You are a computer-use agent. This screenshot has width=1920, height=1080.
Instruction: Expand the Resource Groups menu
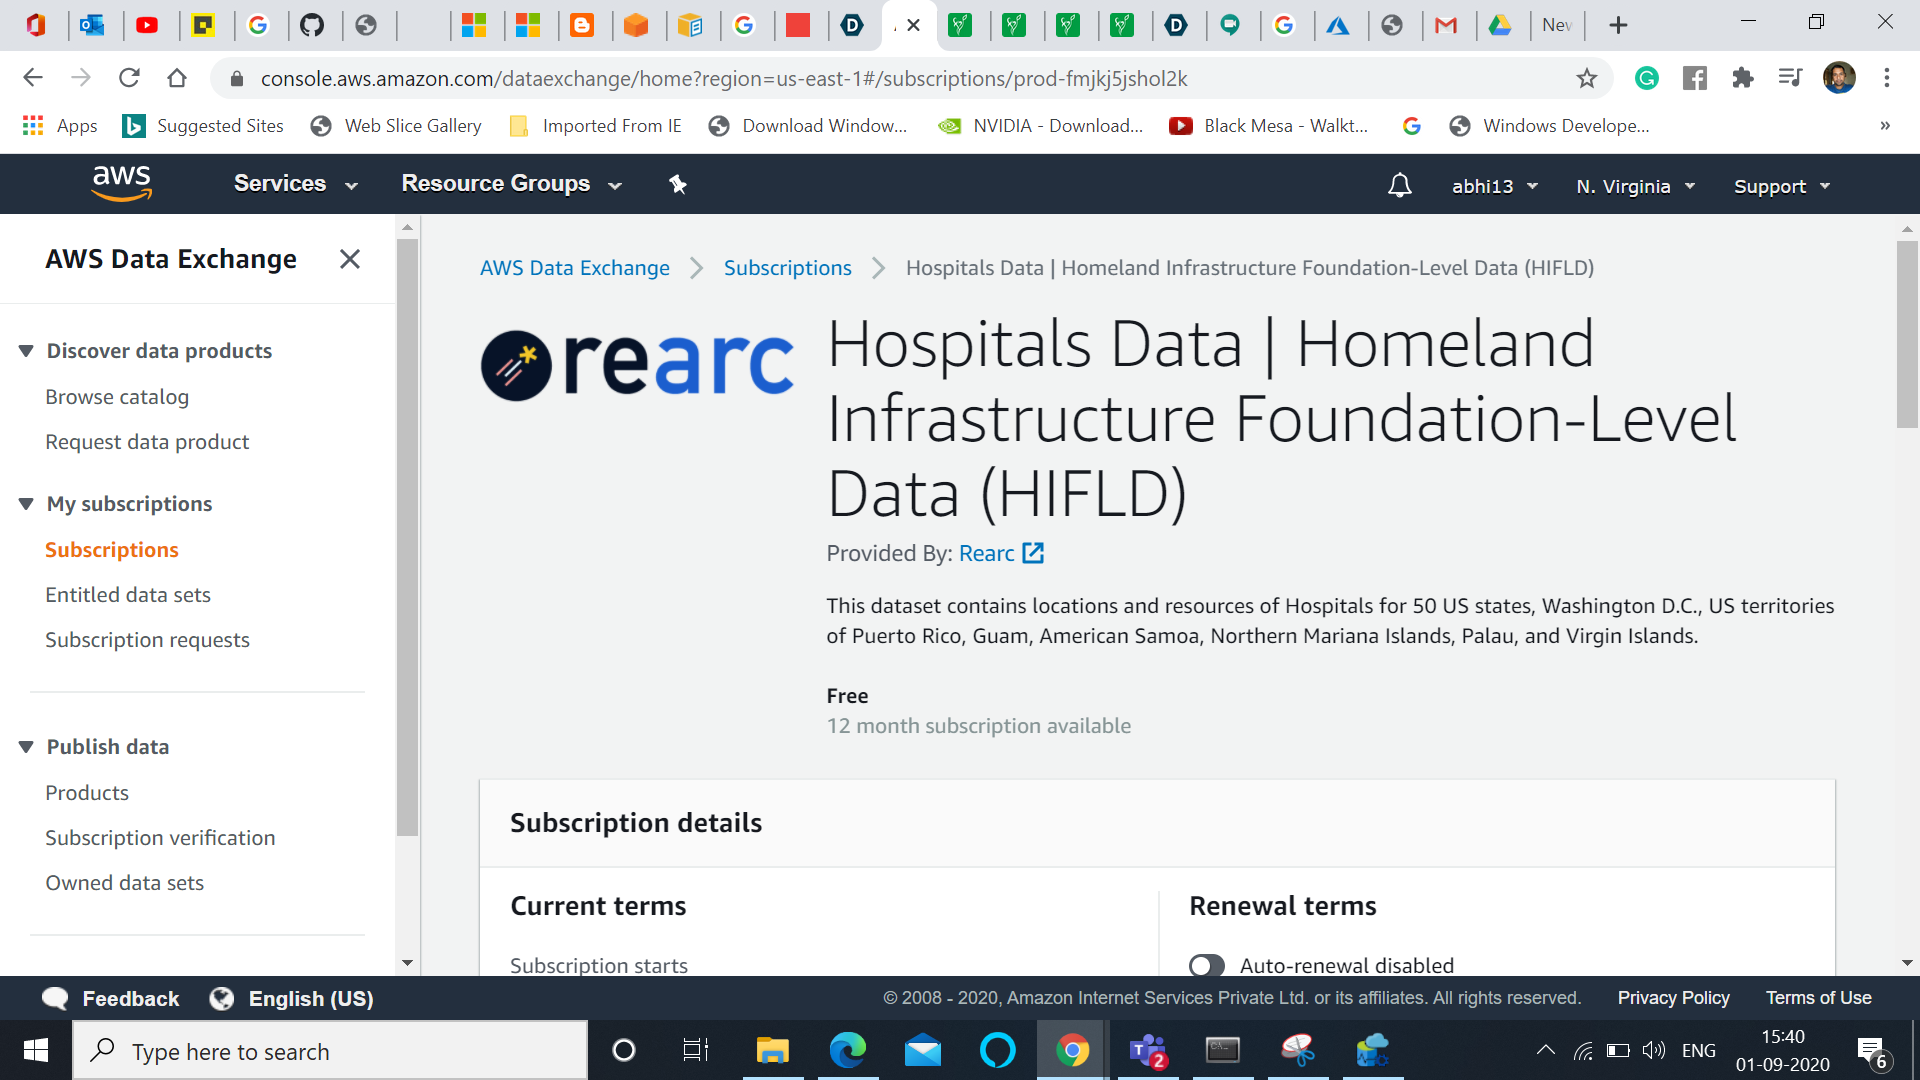click(x=511, y=184)
